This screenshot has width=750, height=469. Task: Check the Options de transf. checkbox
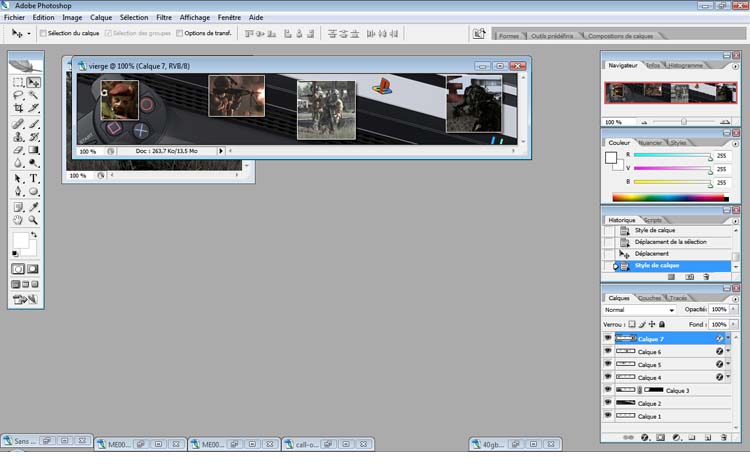(x=179, y=33)
